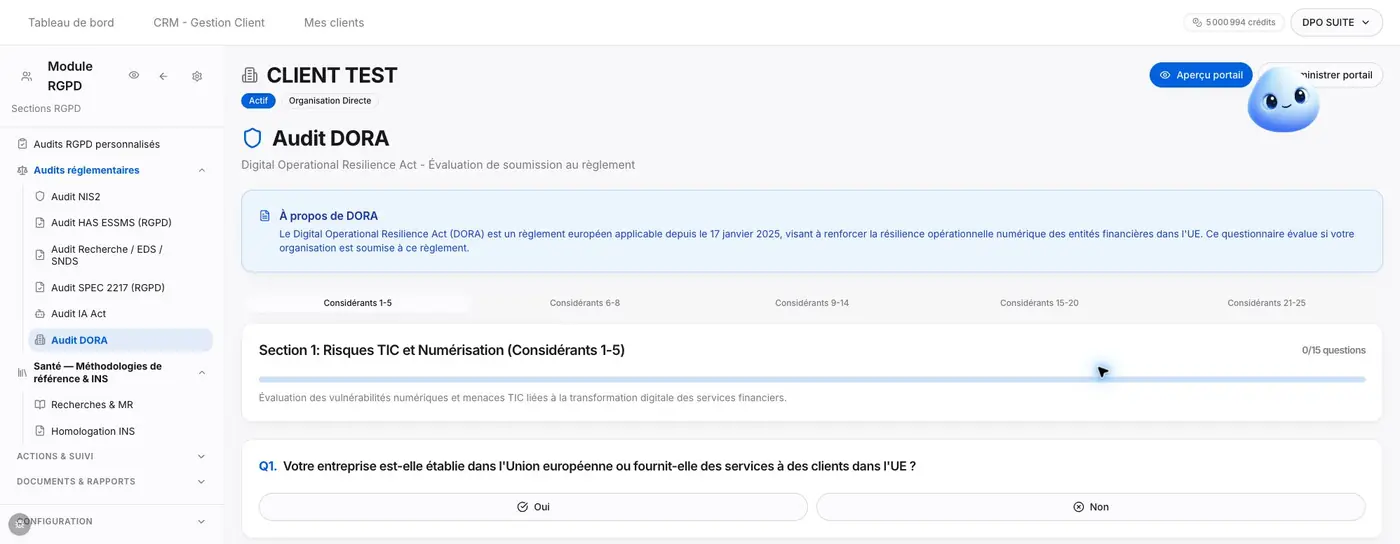Click the robot icon of Audit IA Act

tap(40, 314)
